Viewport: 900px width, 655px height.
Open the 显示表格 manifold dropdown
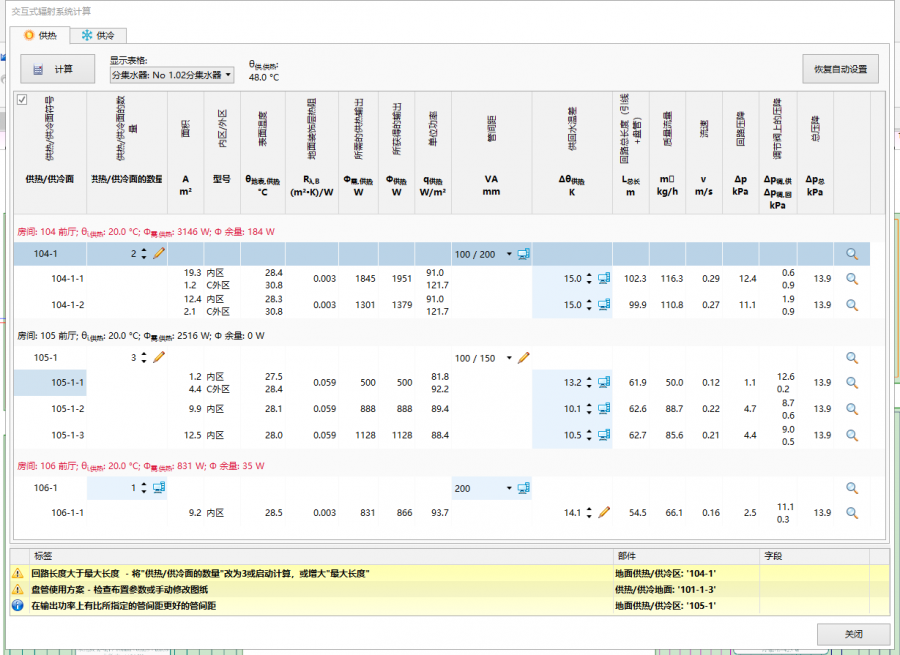pyautogui.click(x=171, y=75)
